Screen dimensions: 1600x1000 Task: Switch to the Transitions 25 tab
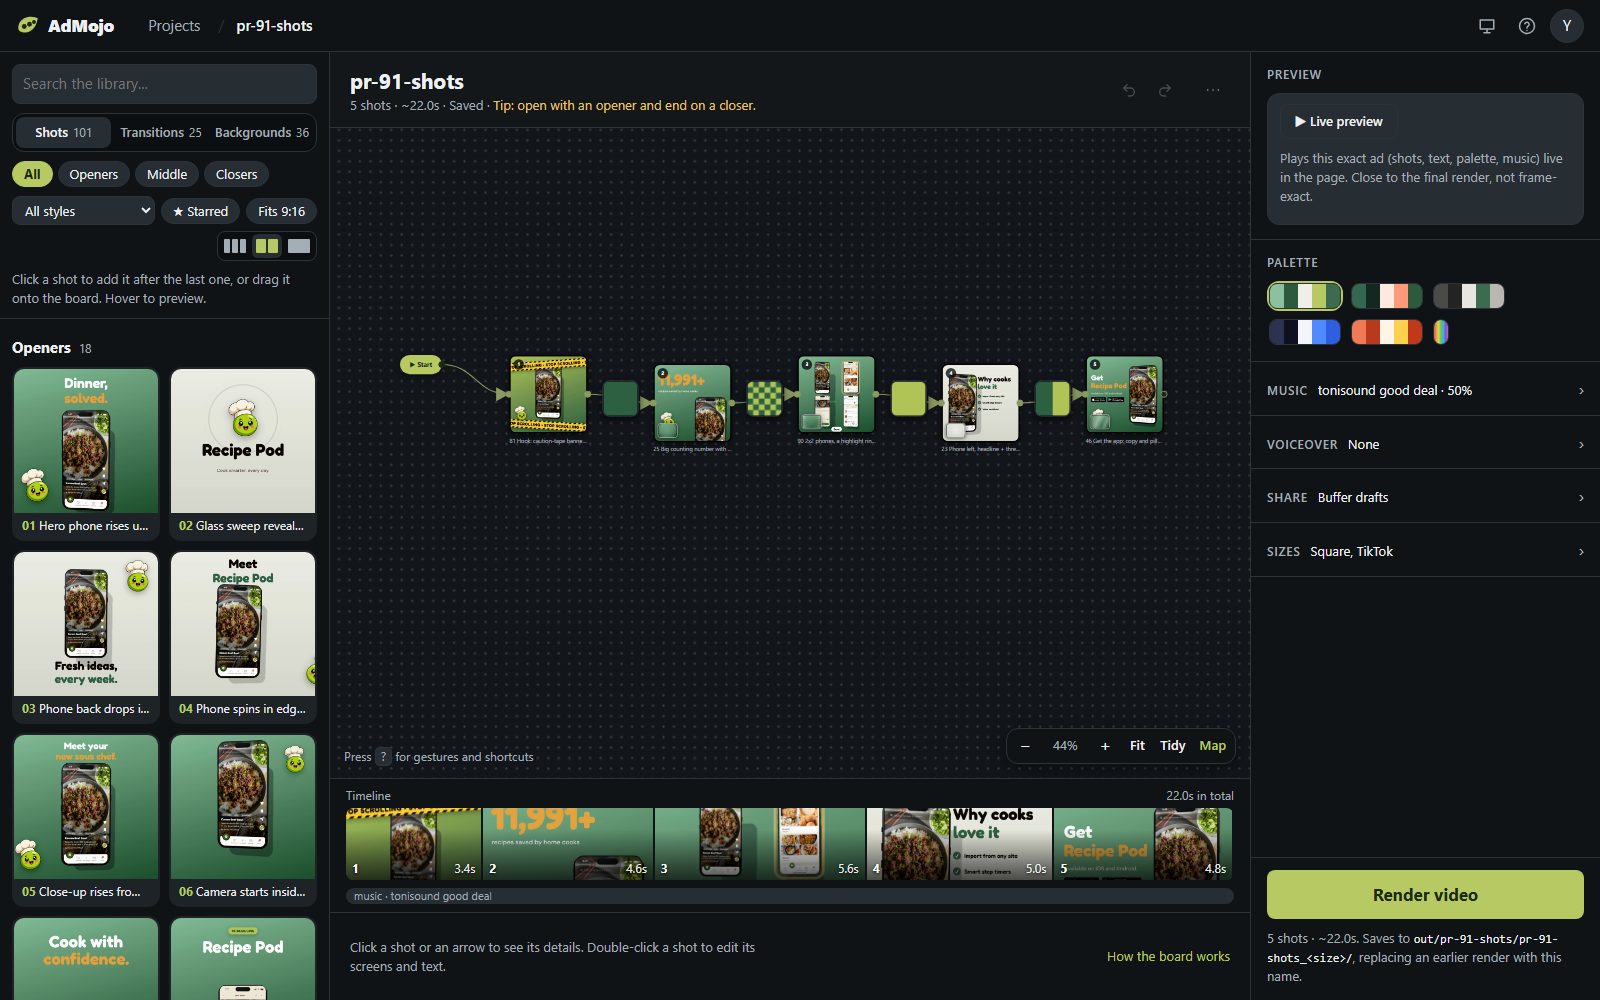tap(161, 132)
